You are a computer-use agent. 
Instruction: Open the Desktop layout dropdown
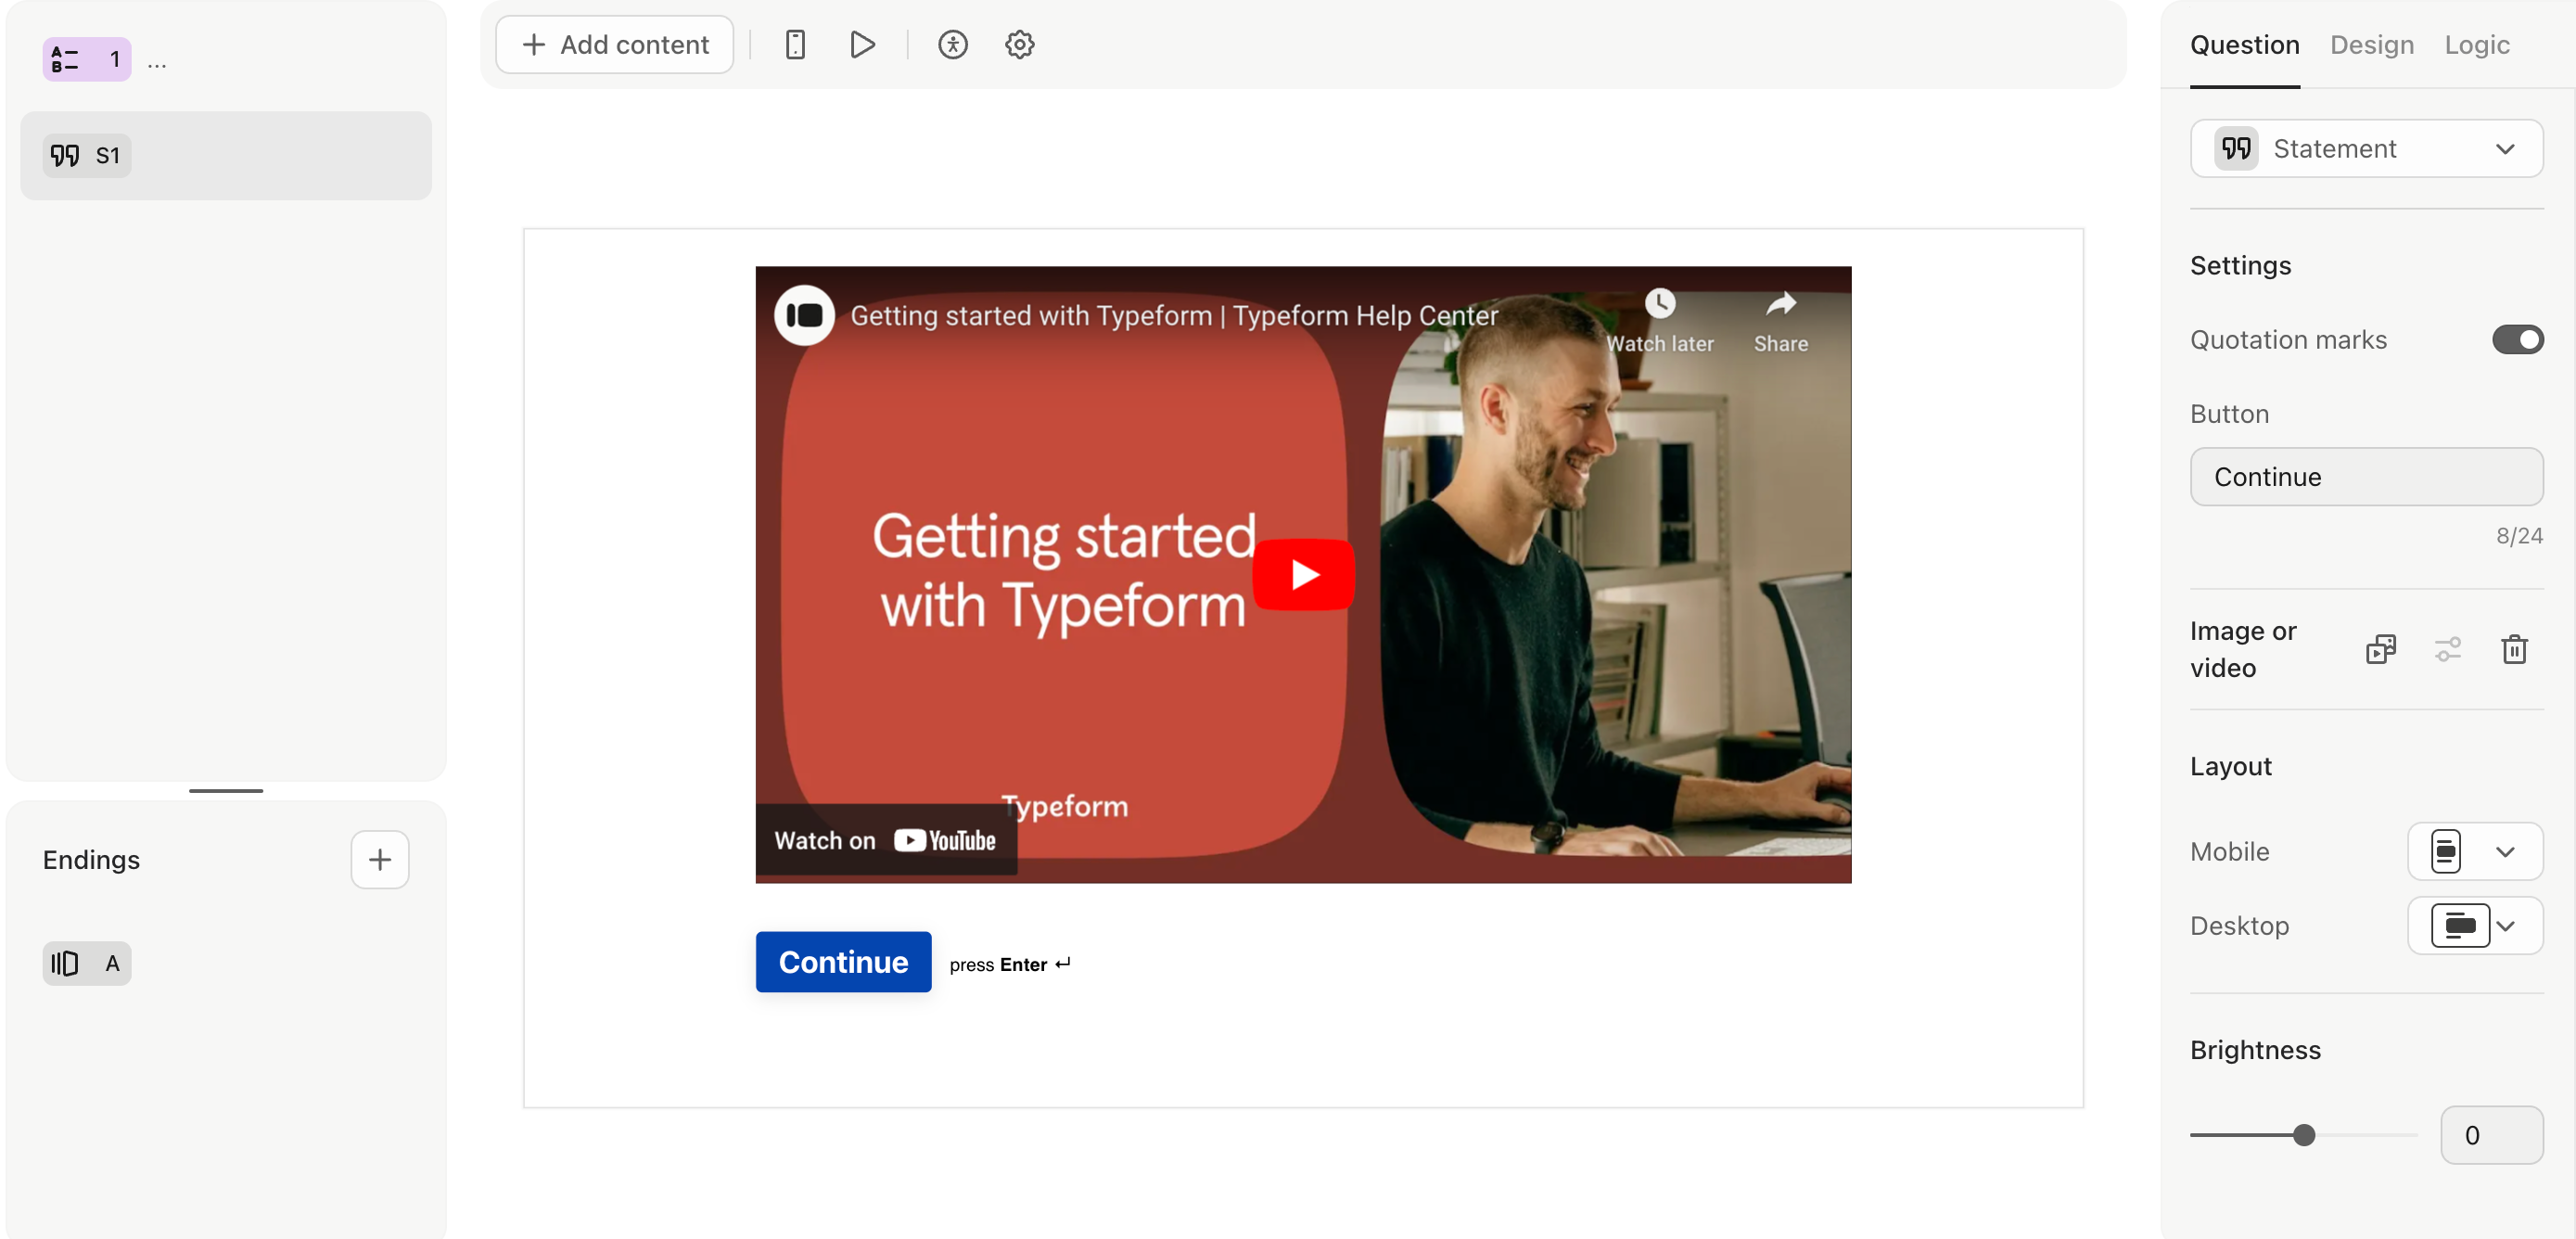click(2474, 925)
